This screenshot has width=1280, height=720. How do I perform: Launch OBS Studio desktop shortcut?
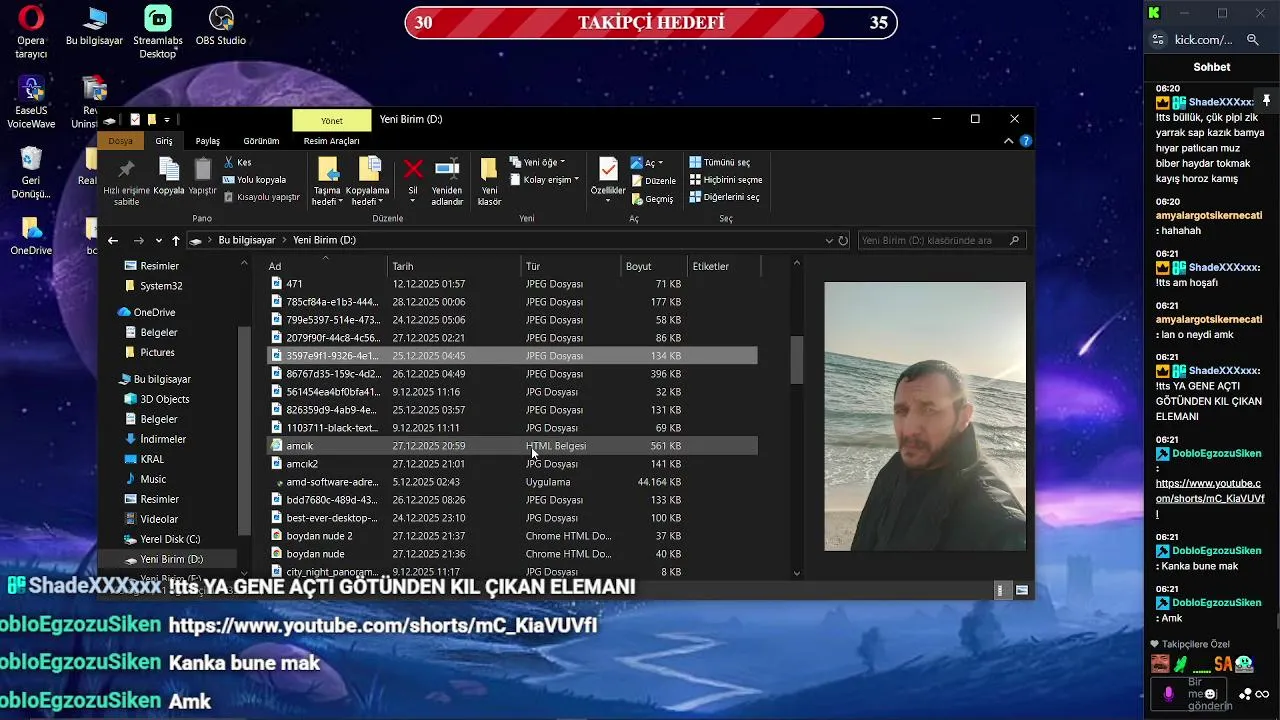tap(221, 26)
